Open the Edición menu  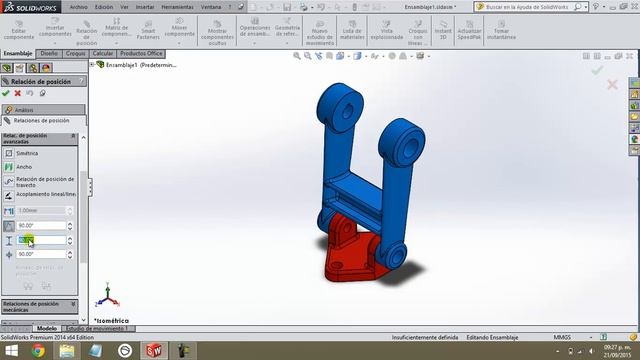(104, 7)
